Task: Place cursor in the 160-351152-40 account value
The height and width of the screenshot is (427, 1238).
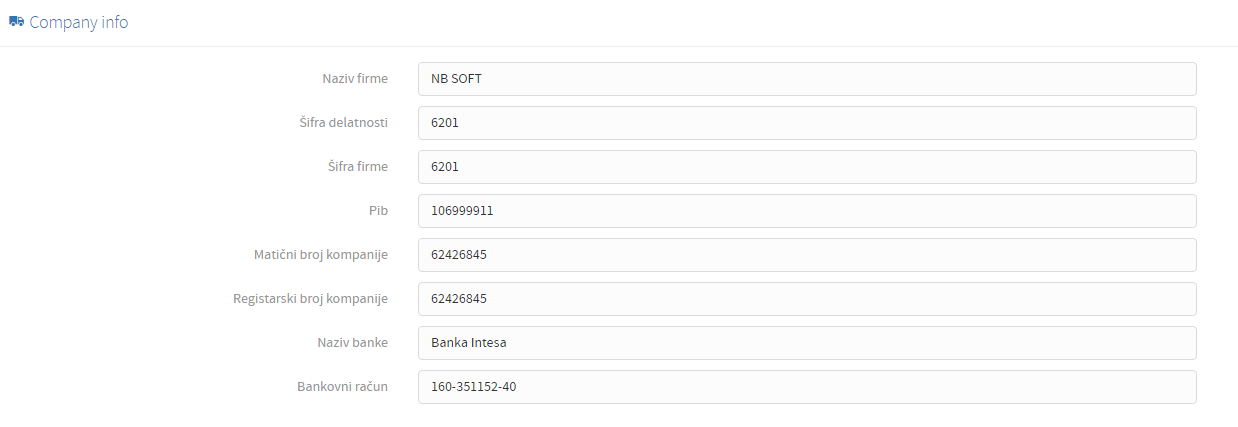Action: tap(474, 387)
